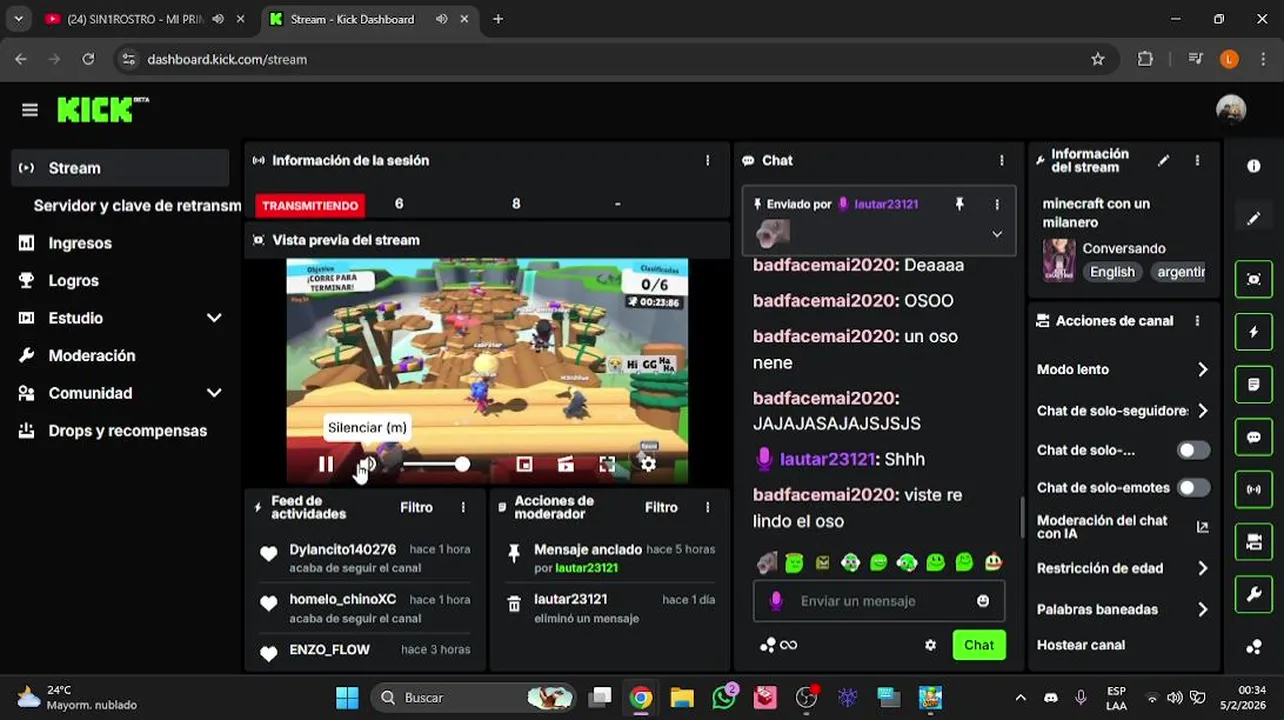
Task: Open the hamburger menu beside the Kick logo
Action: (30, 110)
